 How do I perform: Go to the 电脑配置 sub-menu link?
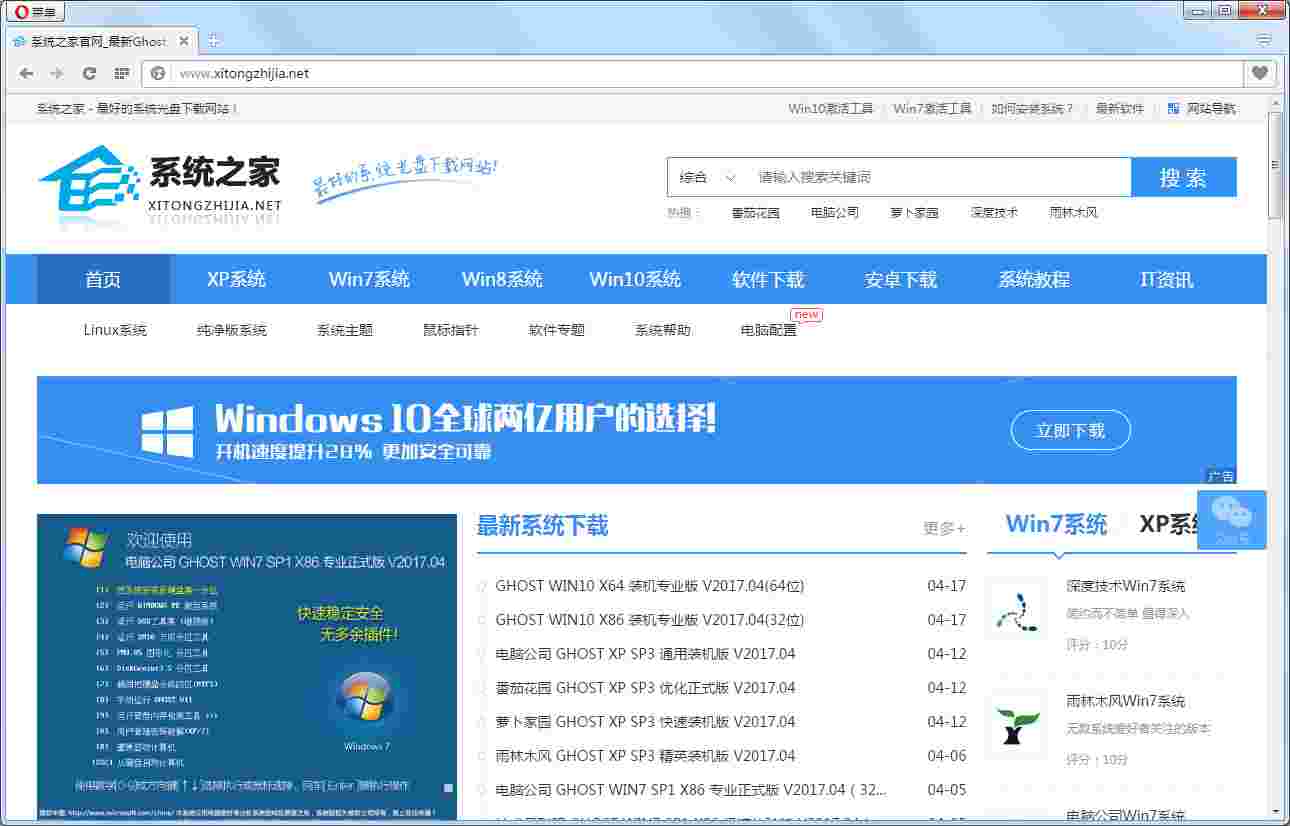coord(769,330)
